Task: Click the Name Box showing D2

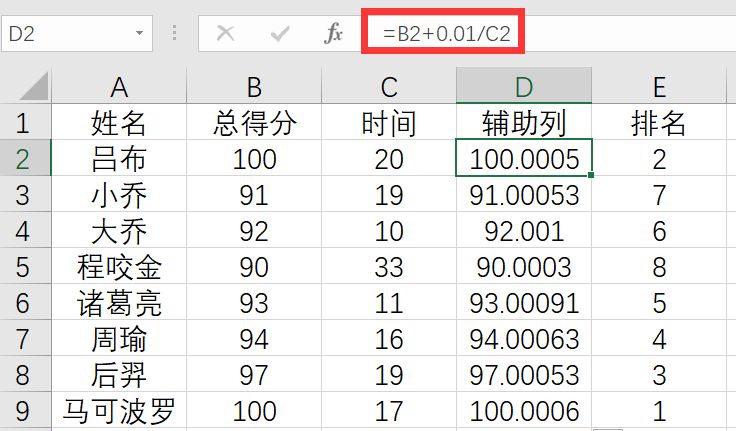Action: click(65, 34)
